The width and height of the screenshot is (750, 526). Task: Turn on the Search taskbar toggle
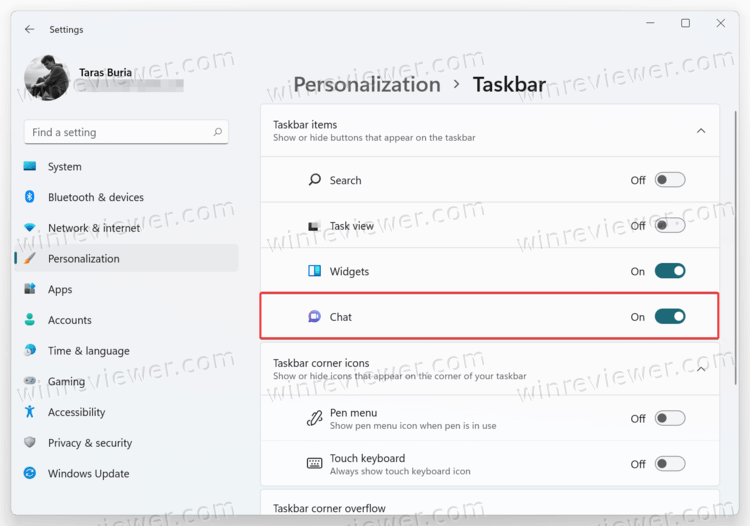click(x=670, y=180)
